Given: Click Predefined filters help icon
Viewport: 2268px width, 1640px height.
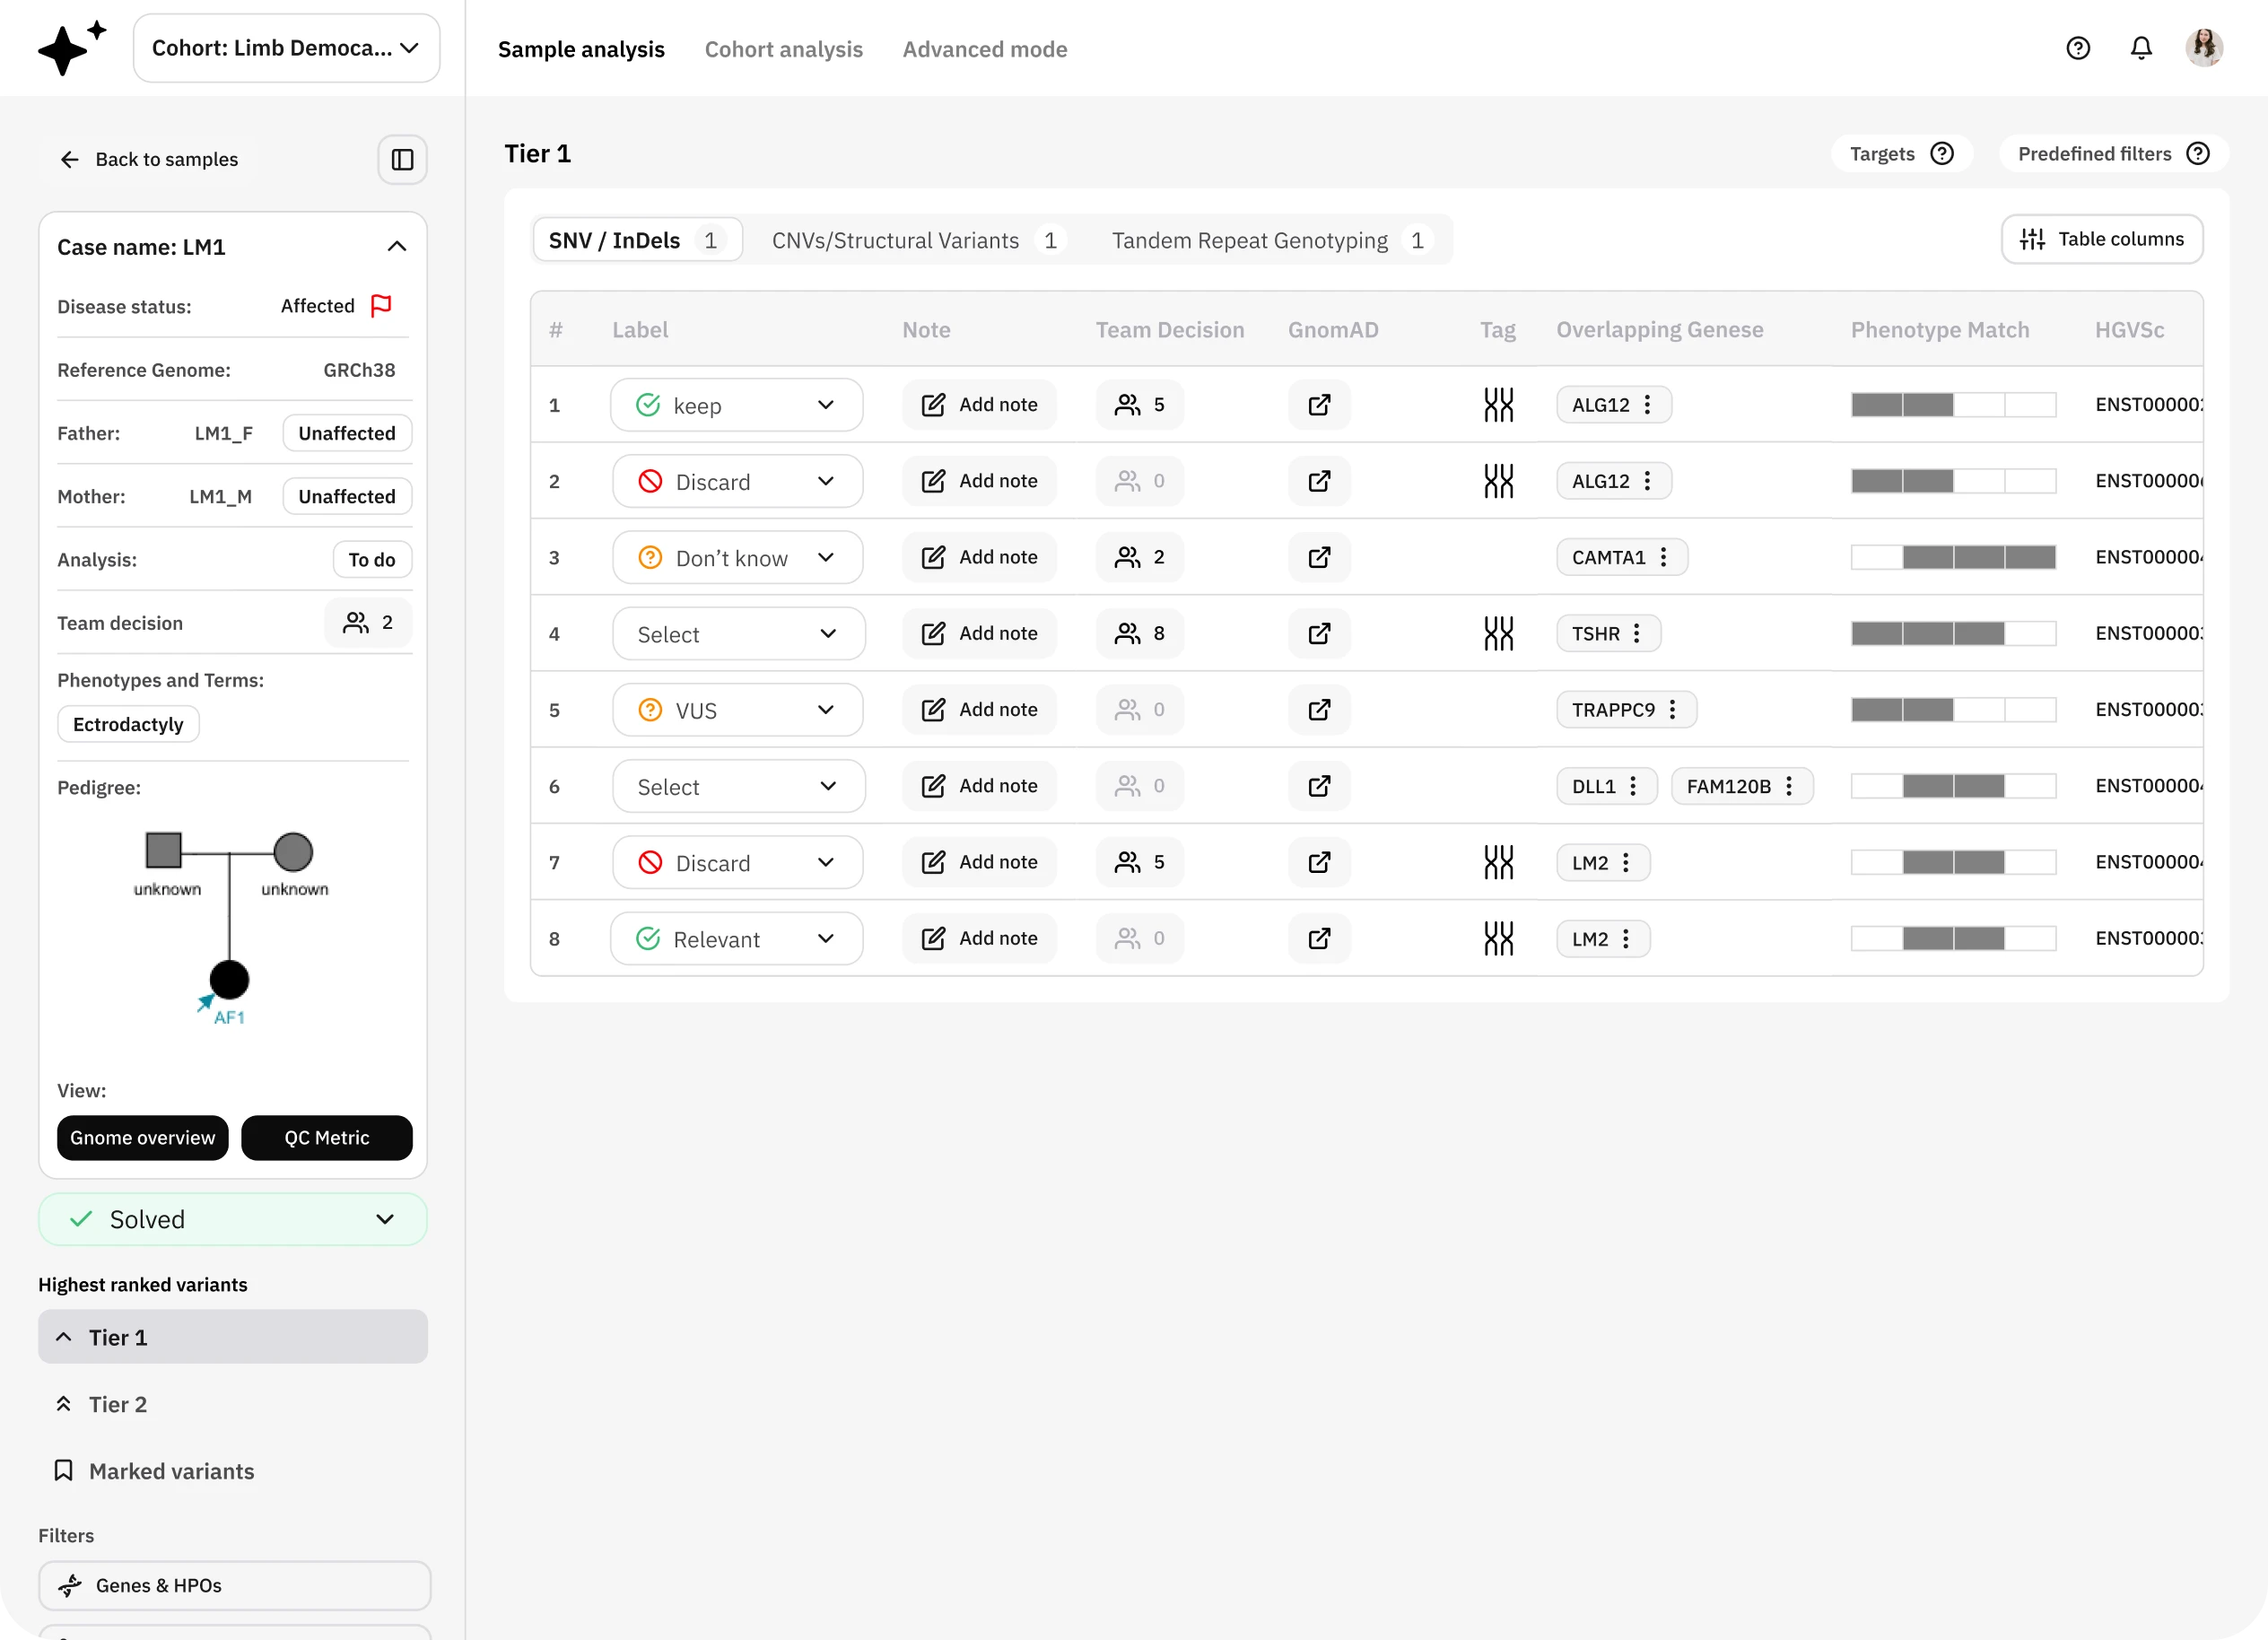Looking at the screenshot, I should (x=2197, y=153).
